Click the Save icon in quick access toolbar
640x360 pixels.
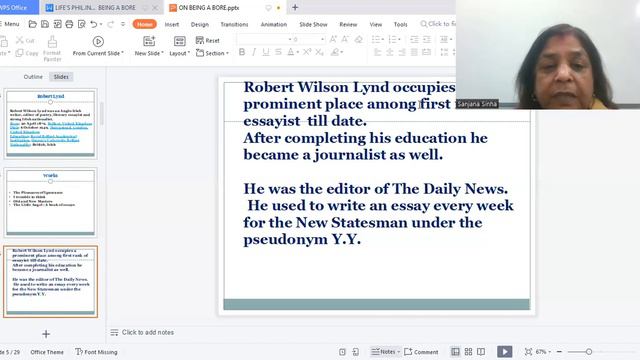(45, 24)
